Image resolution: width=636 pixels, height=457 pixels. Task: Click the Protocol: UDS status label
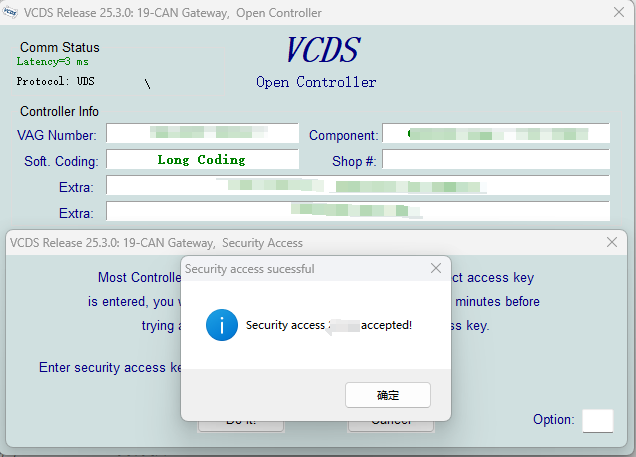coord(55,81)
